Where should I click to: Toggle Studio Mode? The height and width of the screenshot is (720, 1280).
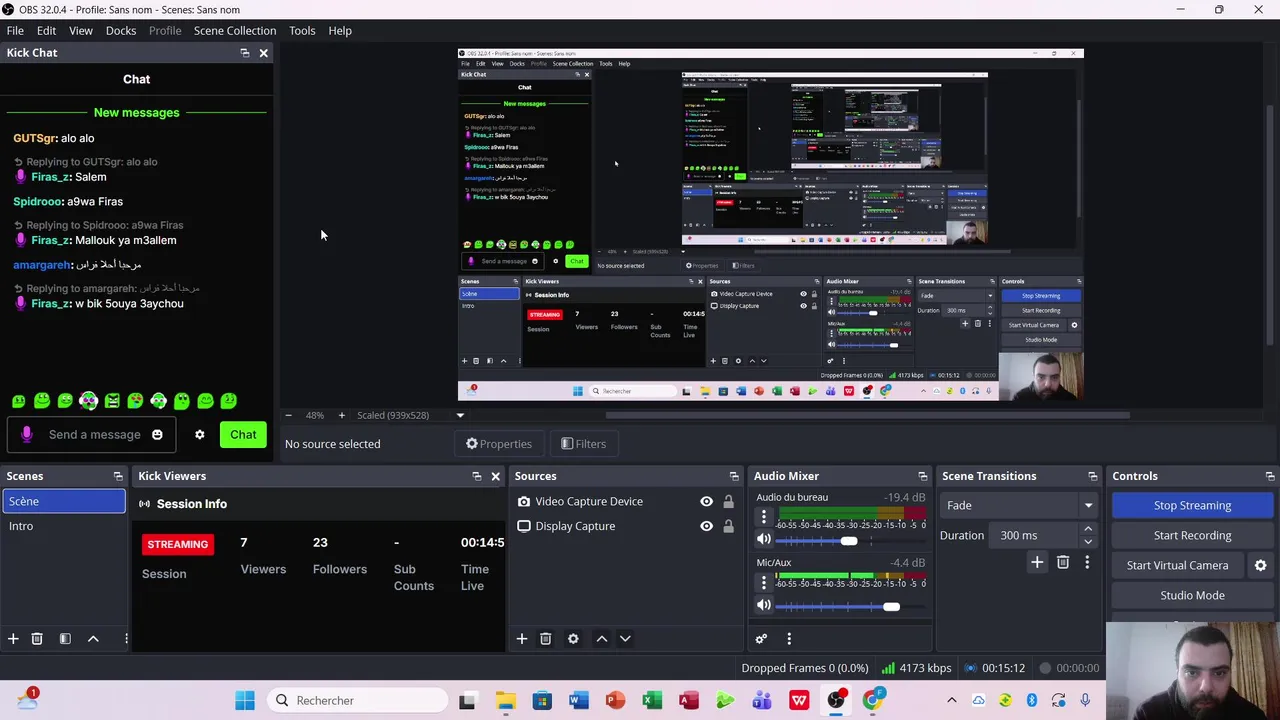pyautogui.click(x=1192, y=595)
